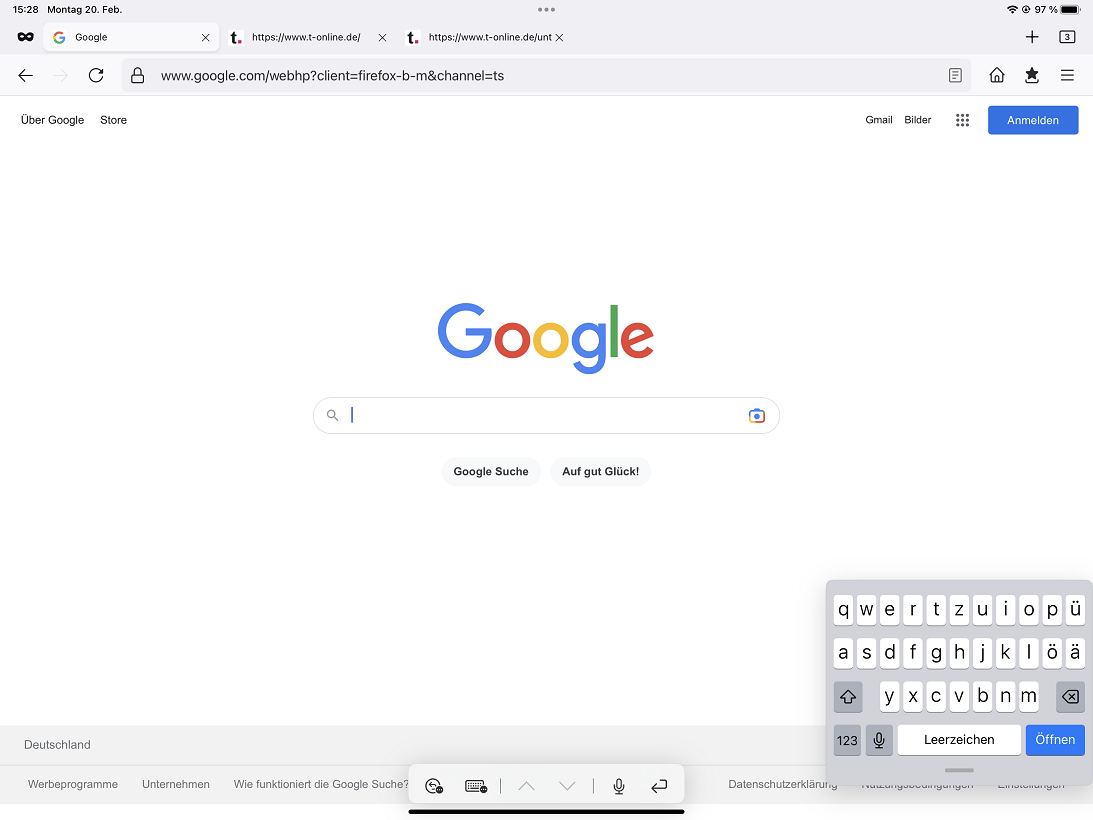Go back with the back arrow
The image size is (1093, 820).
(26, 75)
